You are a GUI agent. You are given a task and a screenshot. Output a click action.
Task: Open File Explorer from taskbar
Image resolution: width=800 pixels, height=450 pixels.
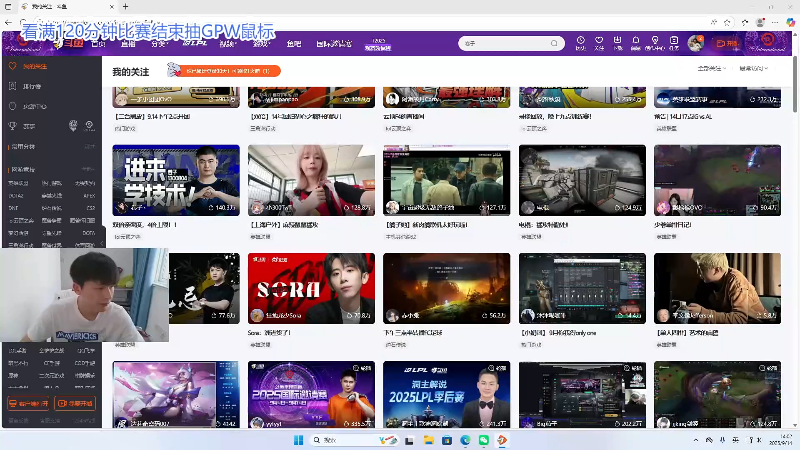(x=429, y=440)
